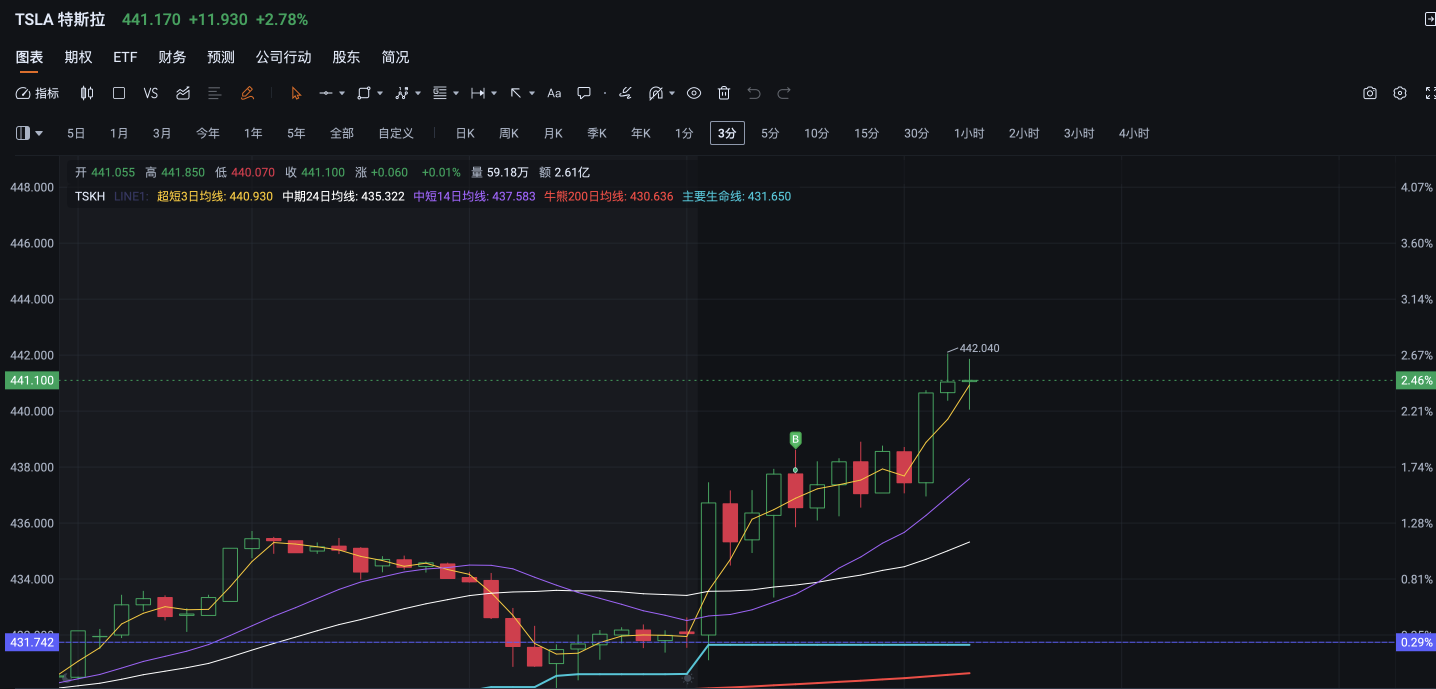Image resolution: width=1436 pixels, height=689 pixels.
Task: Expand the chart layout dropdown
Action: tap(30, 133)
